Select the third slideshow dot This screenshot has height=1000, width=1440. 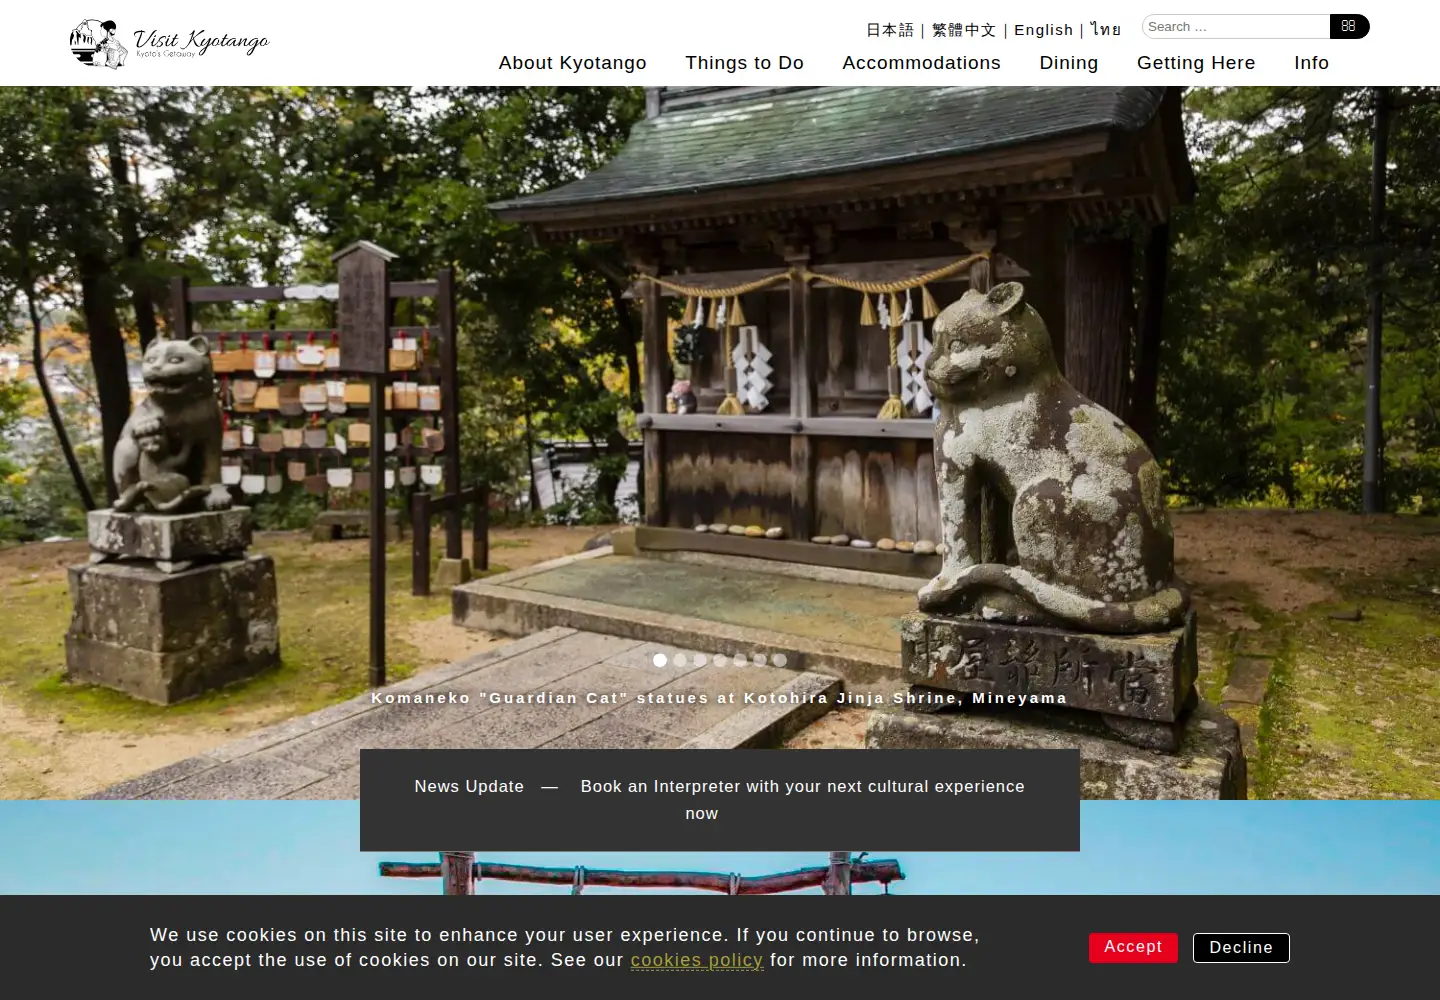click(700, 660)
